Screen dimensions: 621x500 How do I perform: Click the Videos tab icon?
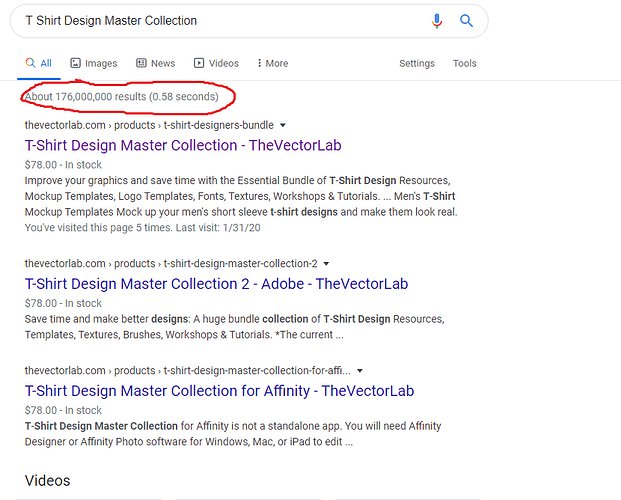pyautogui.click(x=199, y=63)
